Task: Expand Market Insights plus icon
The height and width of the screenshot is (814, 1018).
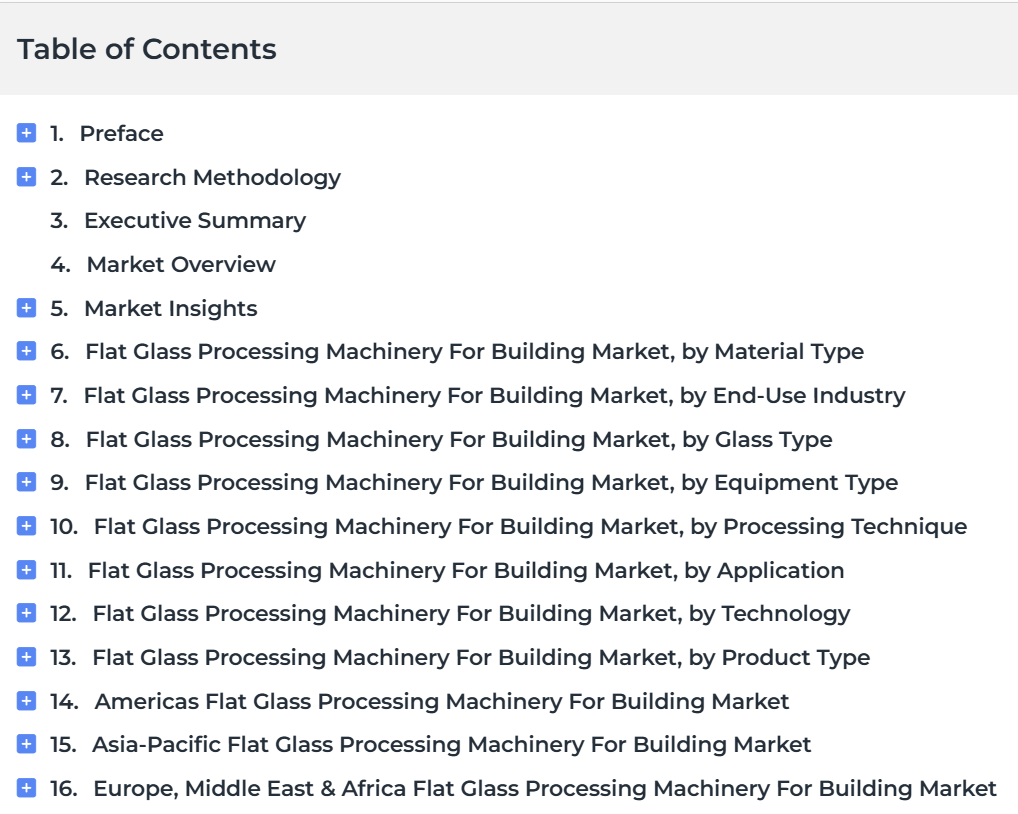Action: 26,308
